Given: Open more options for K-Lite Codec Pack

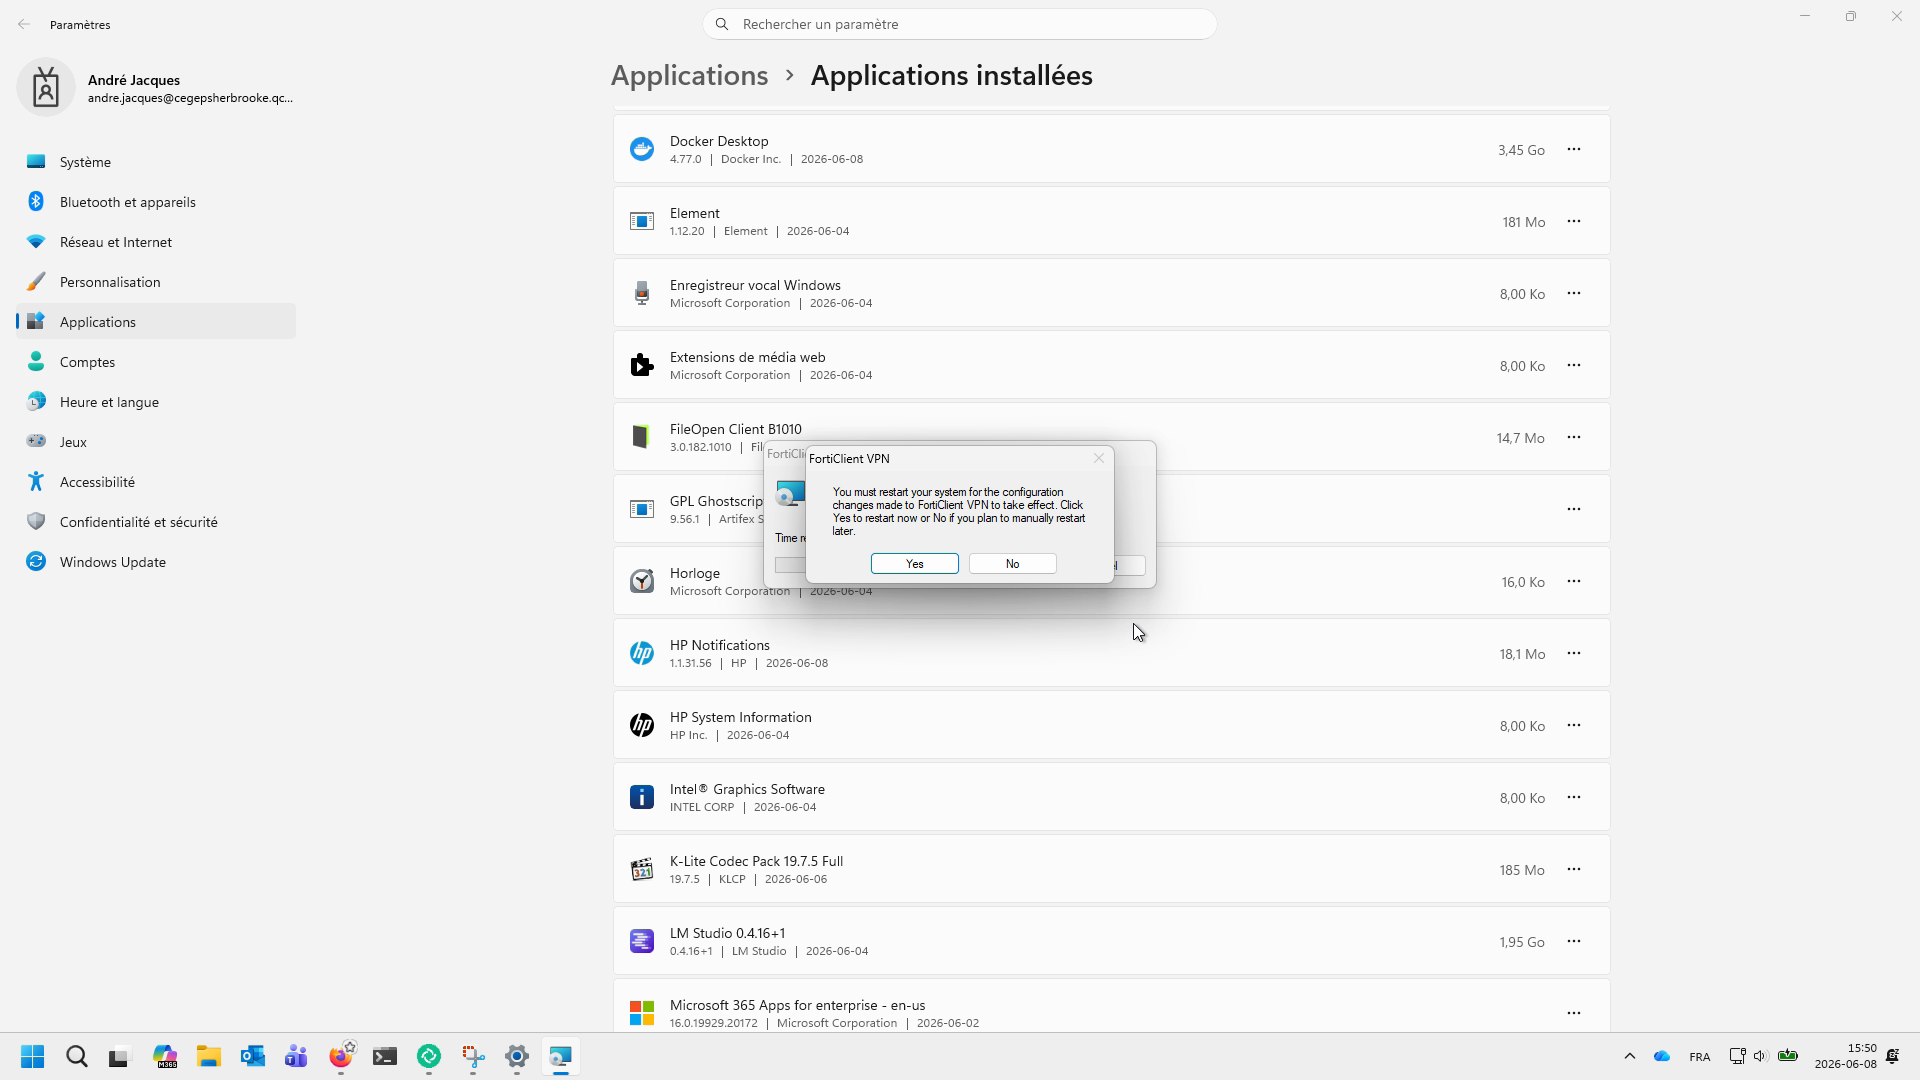Looking at the screenshot, I should (1574, 869).
